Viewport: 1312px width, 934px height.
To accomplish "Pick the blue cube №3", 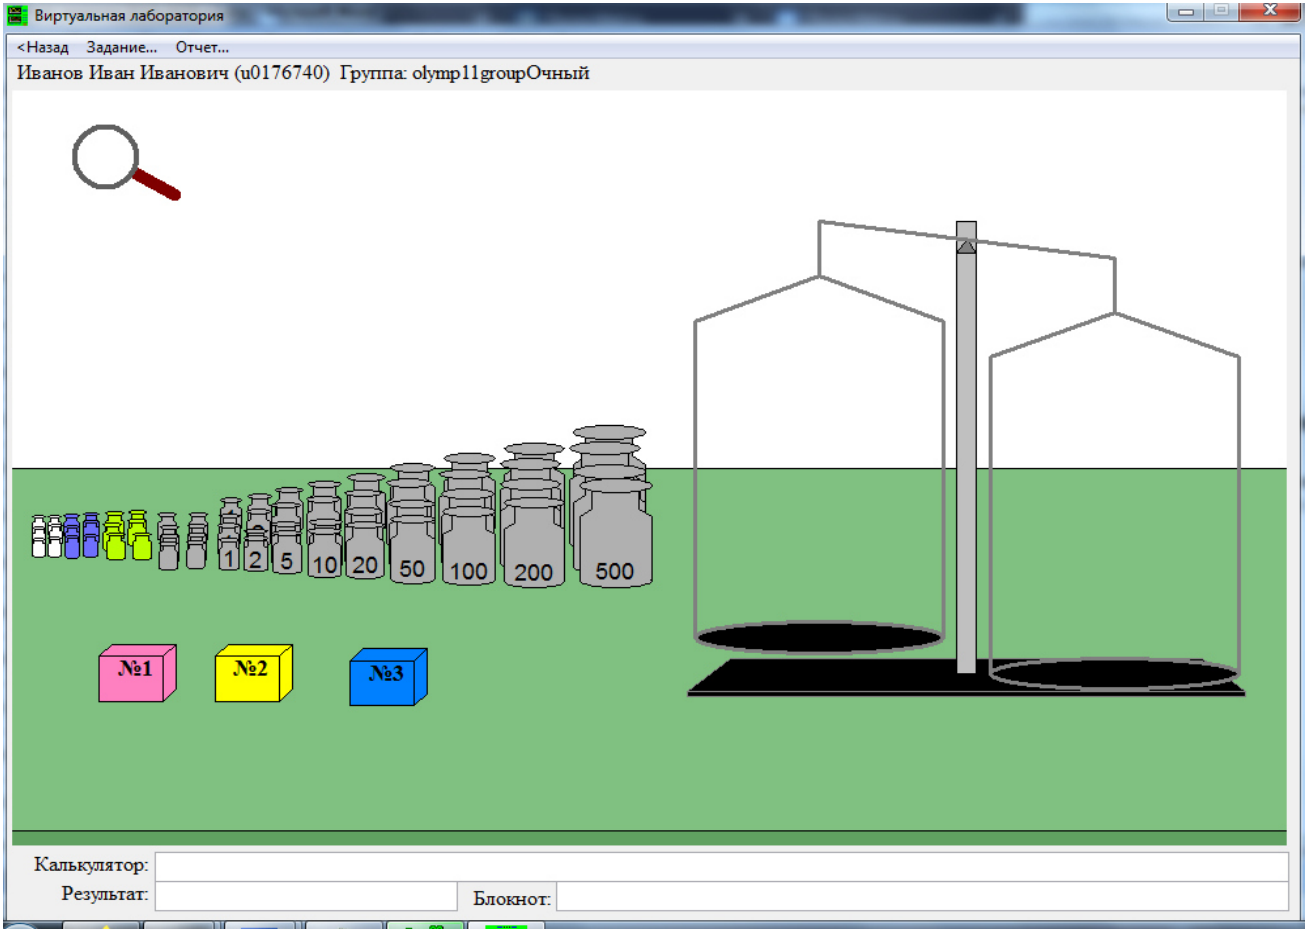I will tap(389, 677).
